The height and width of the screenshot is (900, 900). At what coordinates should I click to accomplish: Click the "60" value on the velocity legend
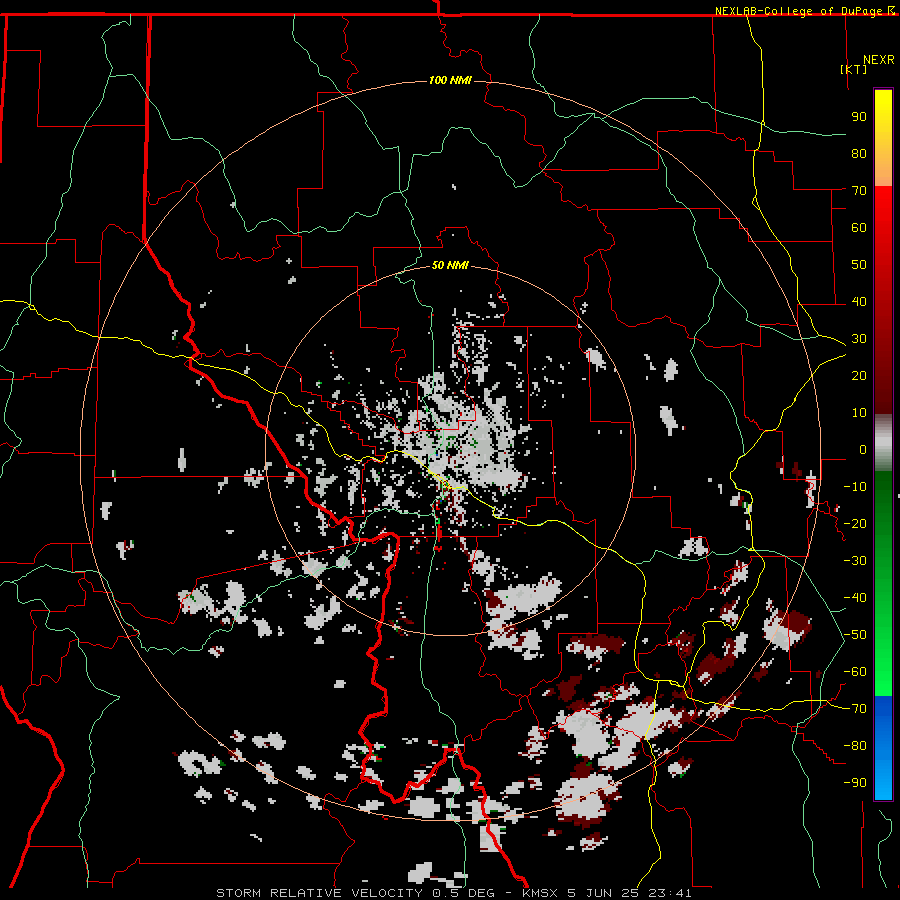(859, 227)
